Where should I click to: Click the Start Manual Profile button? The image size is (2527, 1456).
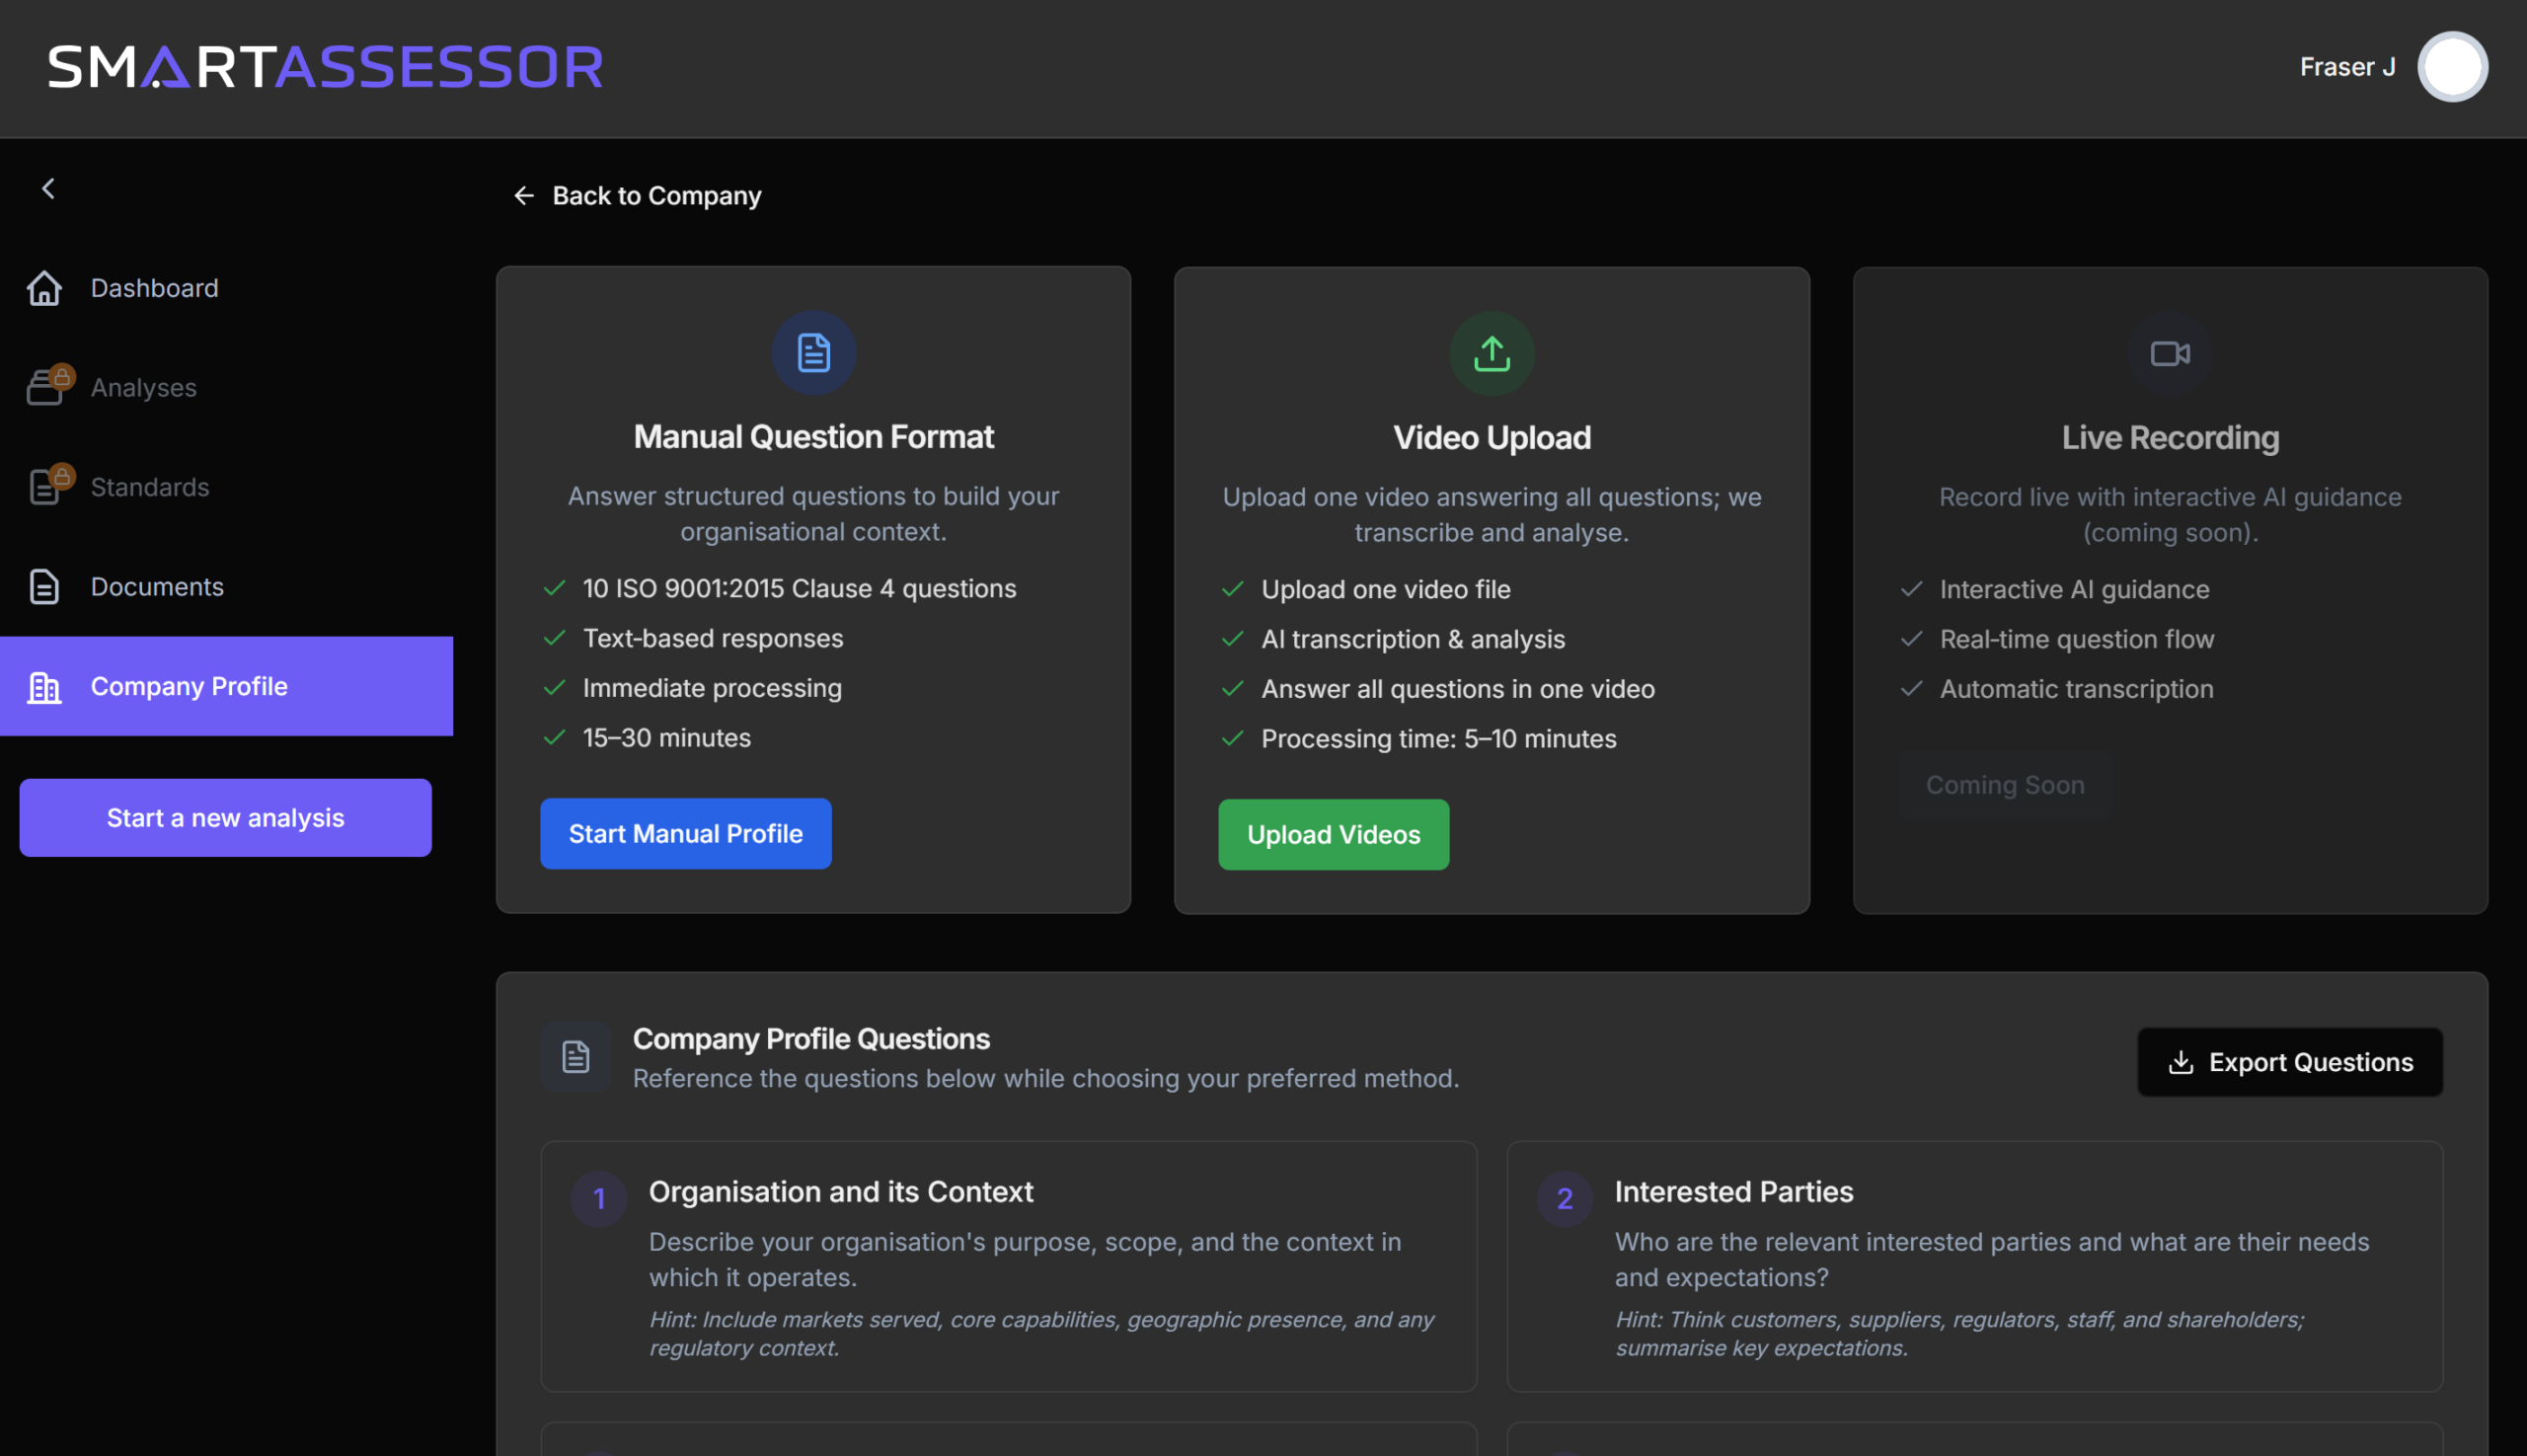685,834
